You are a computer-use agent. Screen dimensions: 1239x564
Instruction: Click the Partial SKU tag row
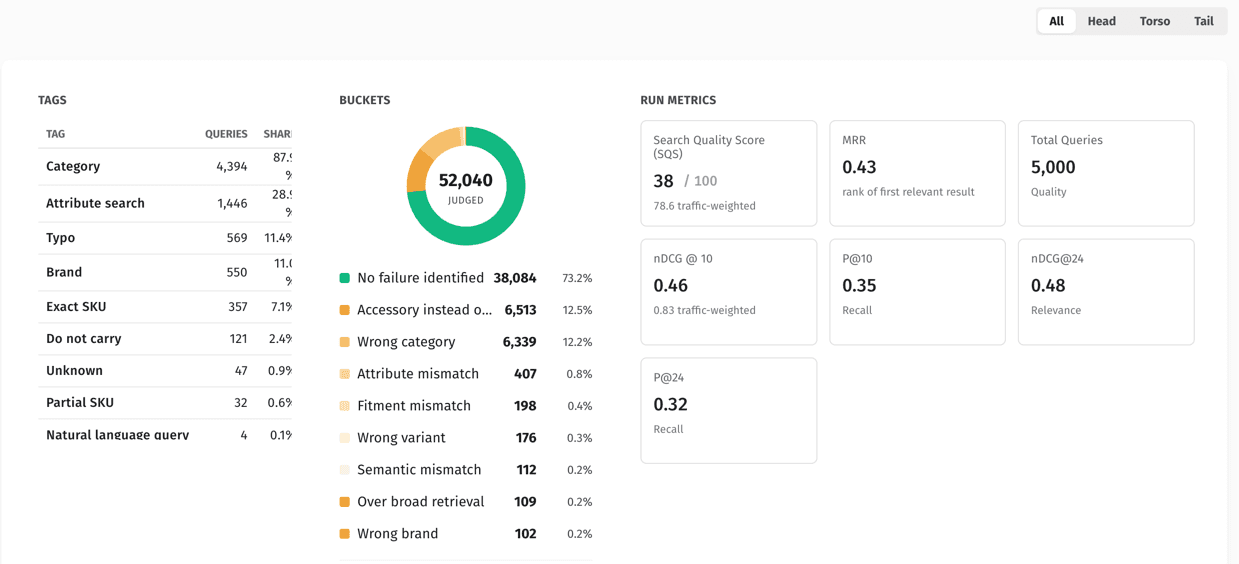165,403
